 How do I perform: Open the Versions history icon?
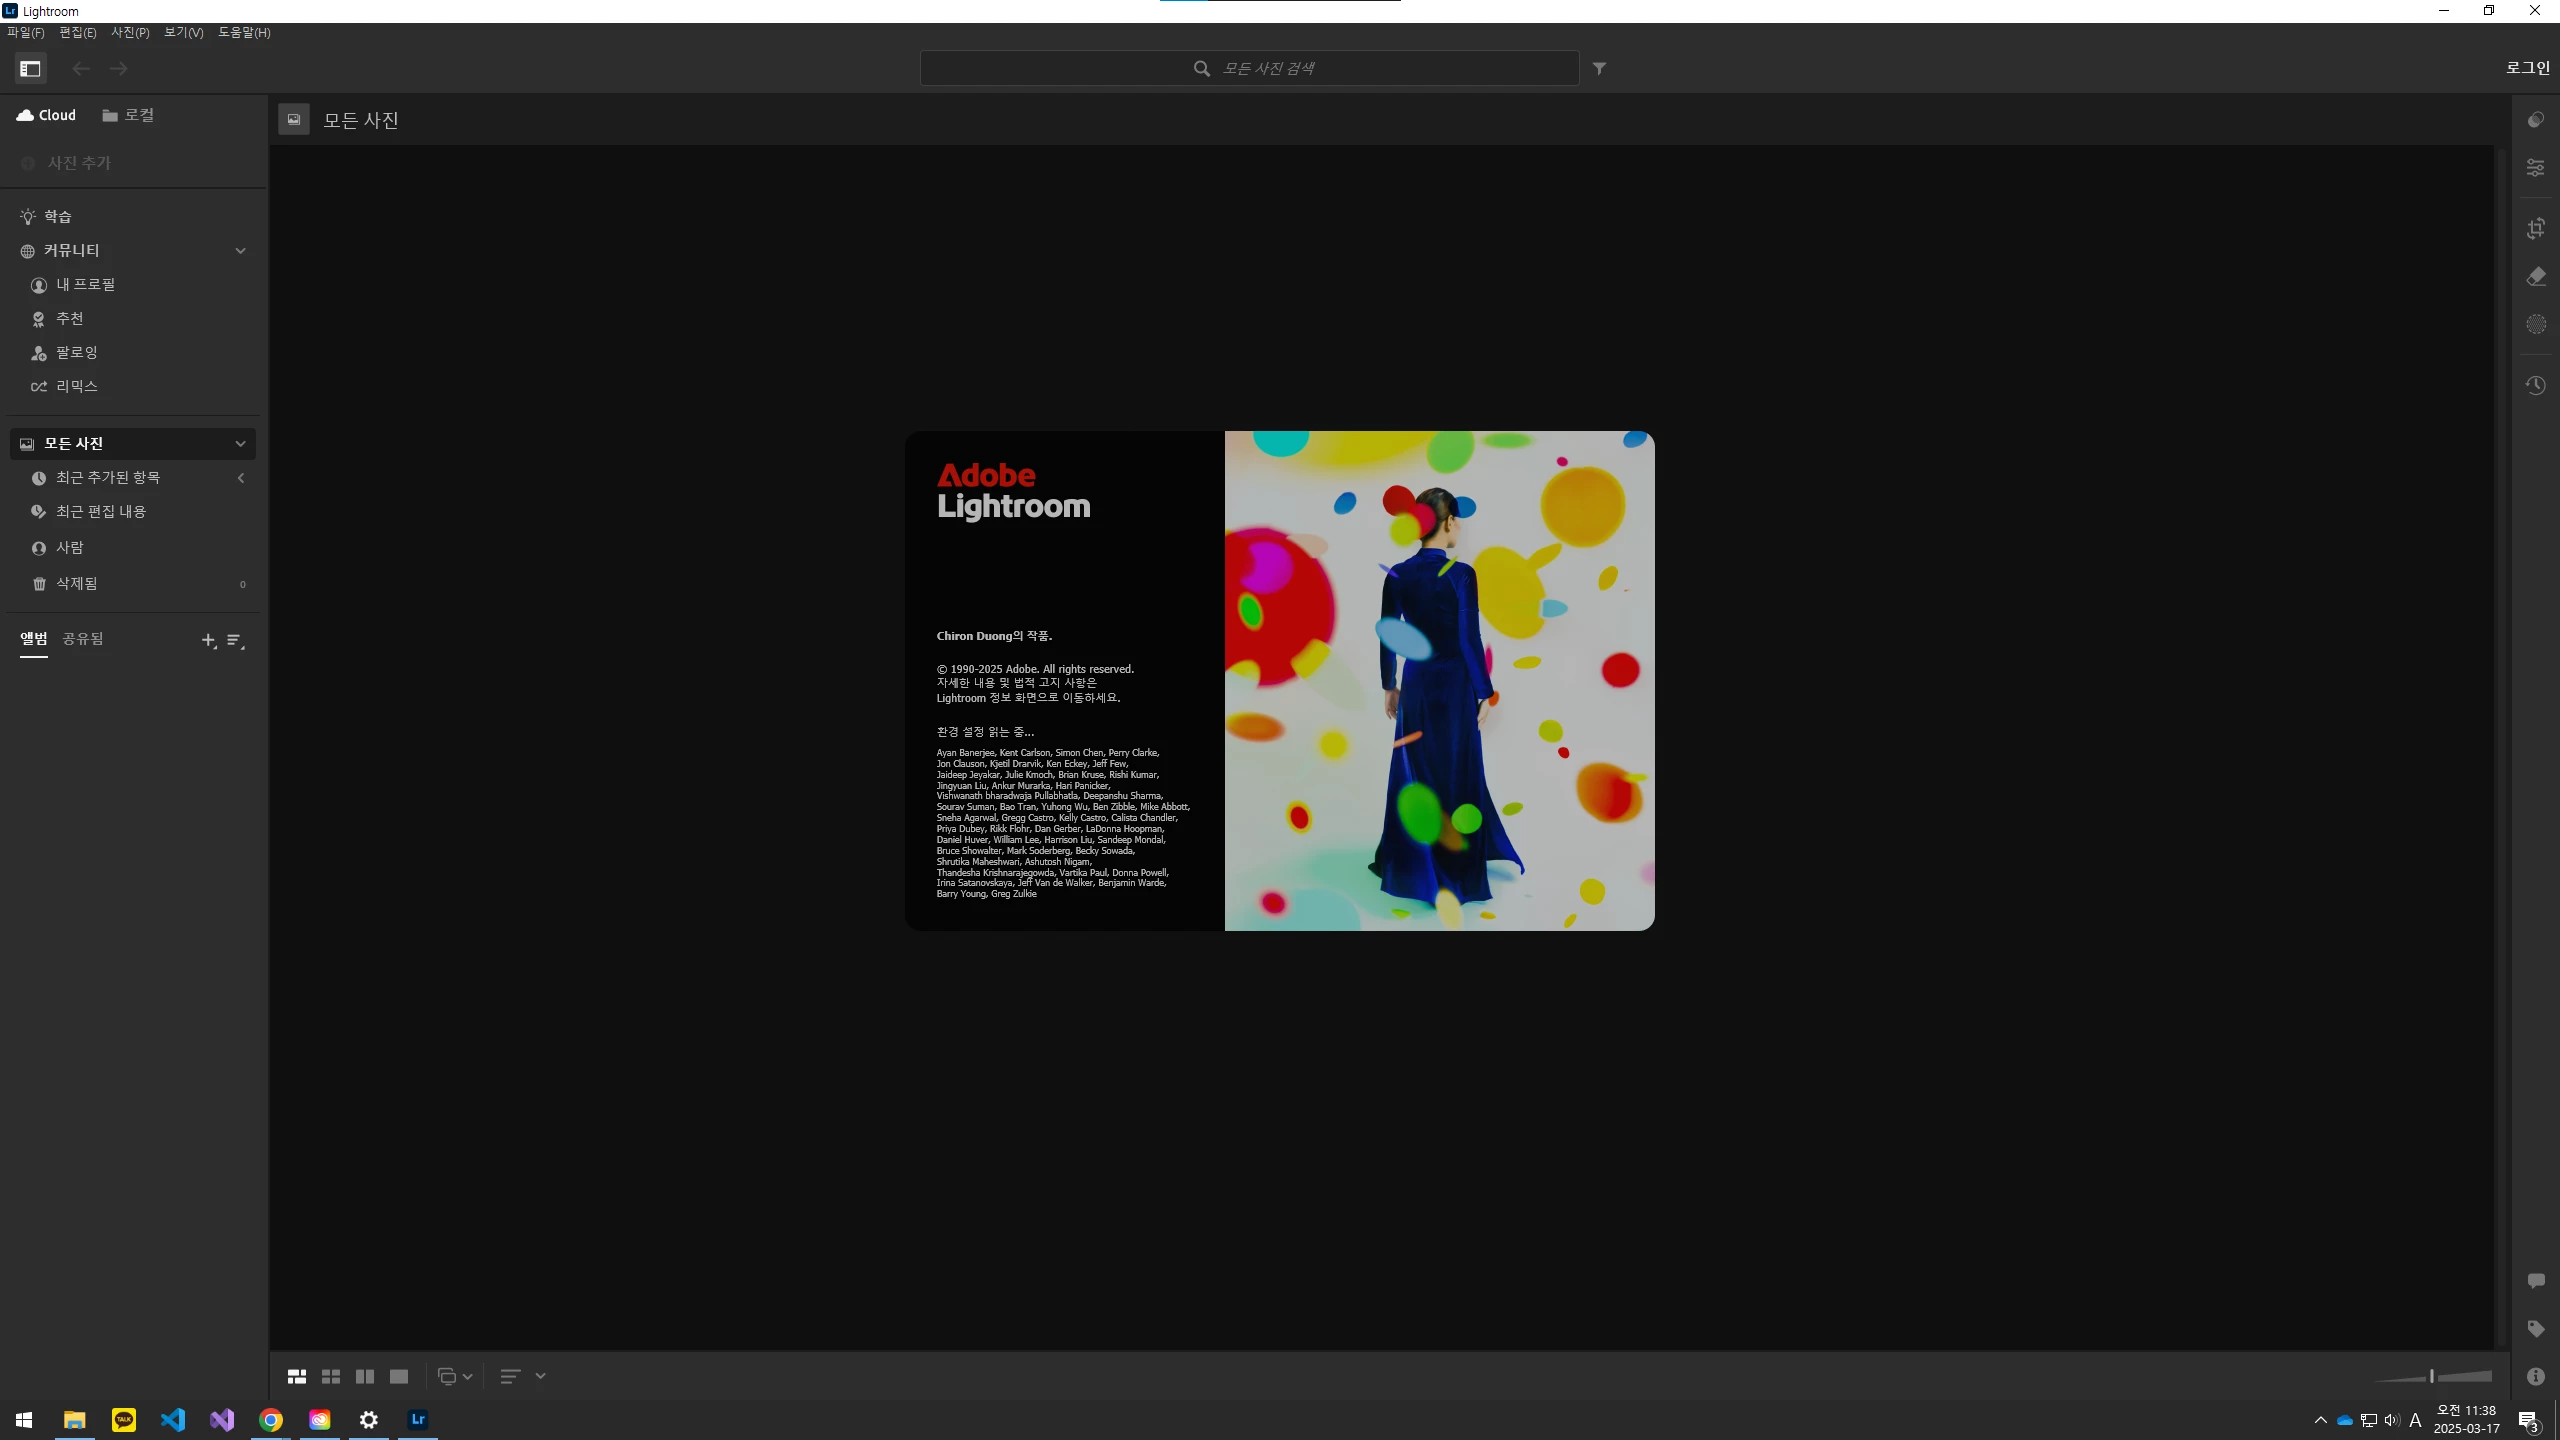[x=2535, y=386]
